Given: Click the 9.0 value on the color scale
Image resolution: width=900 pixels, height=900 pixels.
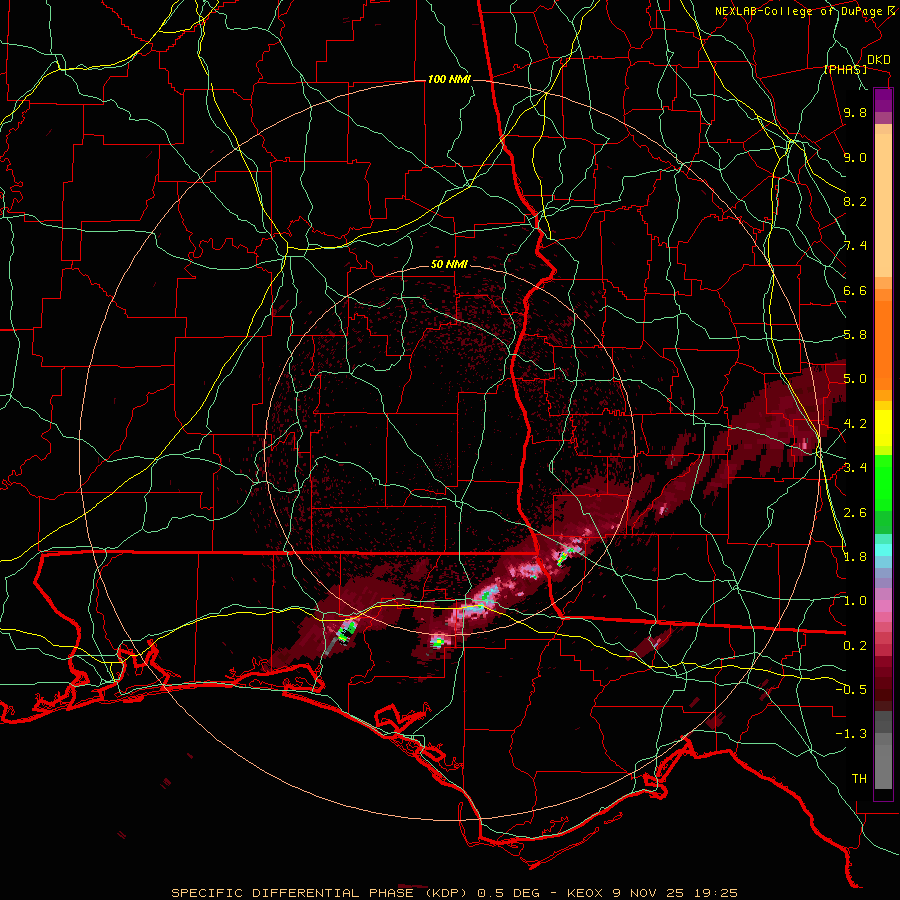Looking at the screenshot, I should (855, 157).
